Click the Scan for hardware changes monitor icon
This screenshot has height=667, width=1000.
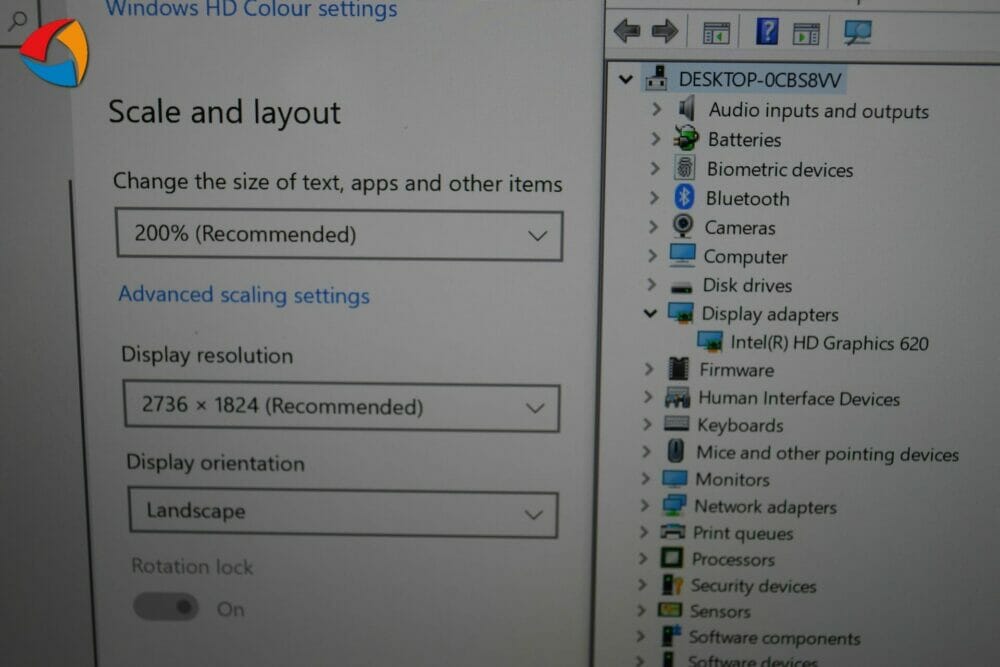[858, 32]
